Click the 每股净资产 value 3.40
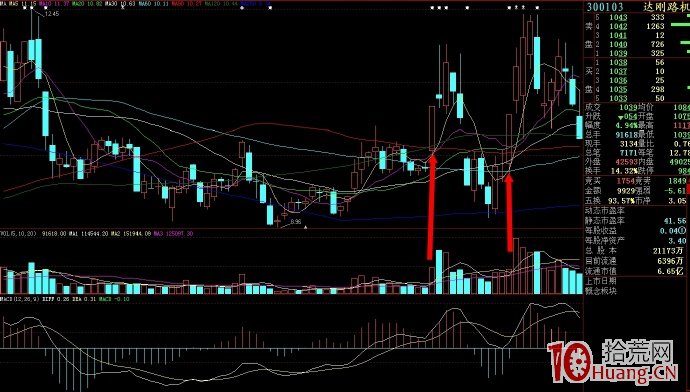The height and width of the screenshot is (392, 690). click(678, 240)
